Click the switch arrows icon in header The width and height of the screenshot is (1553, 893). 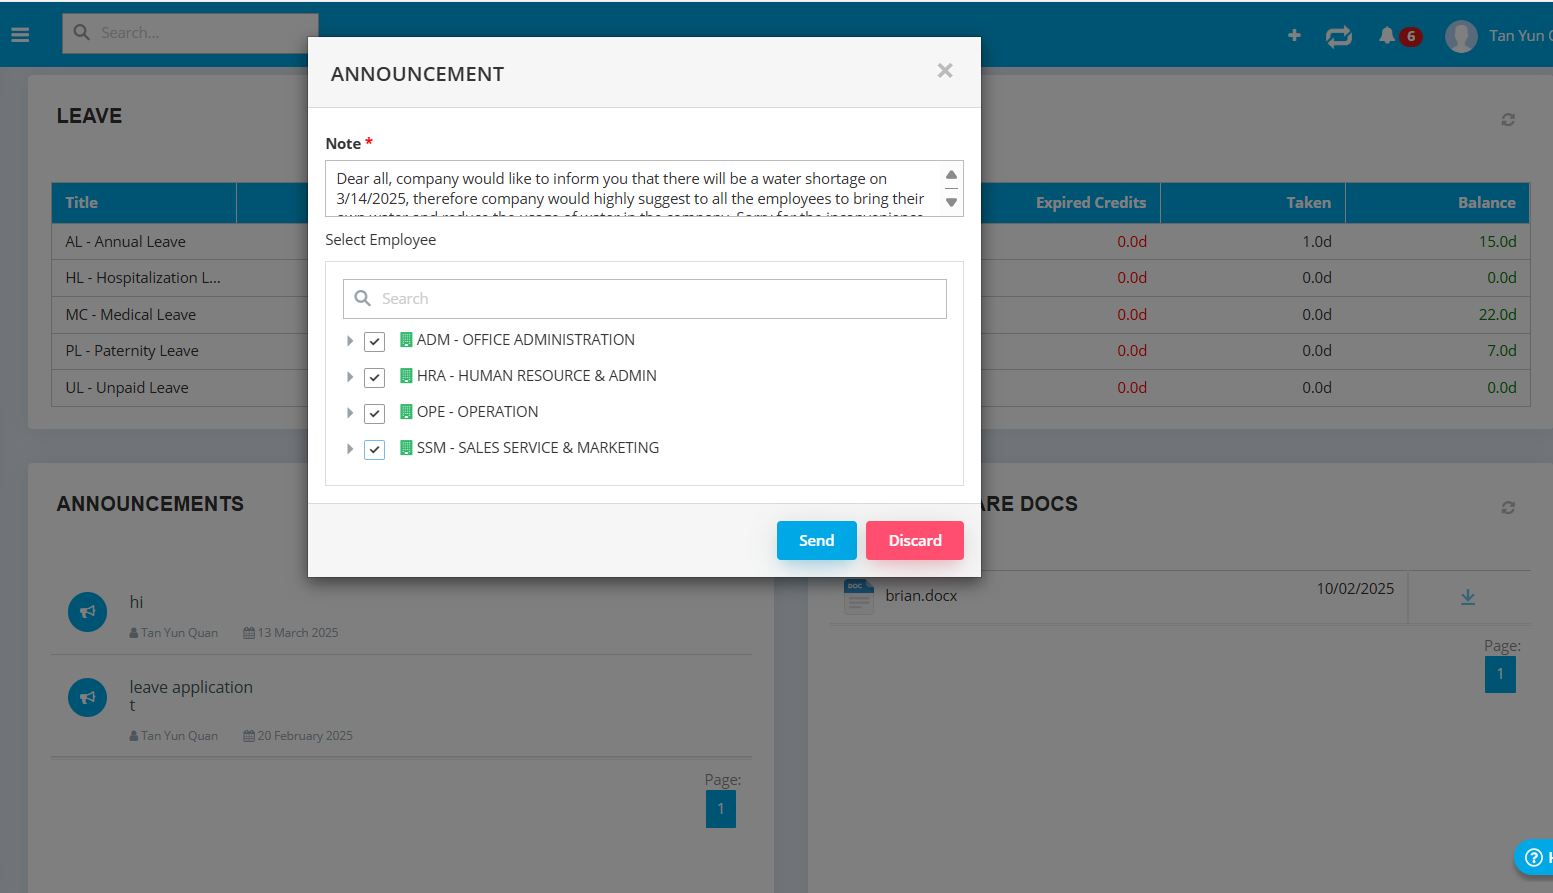coord(1339,37)
